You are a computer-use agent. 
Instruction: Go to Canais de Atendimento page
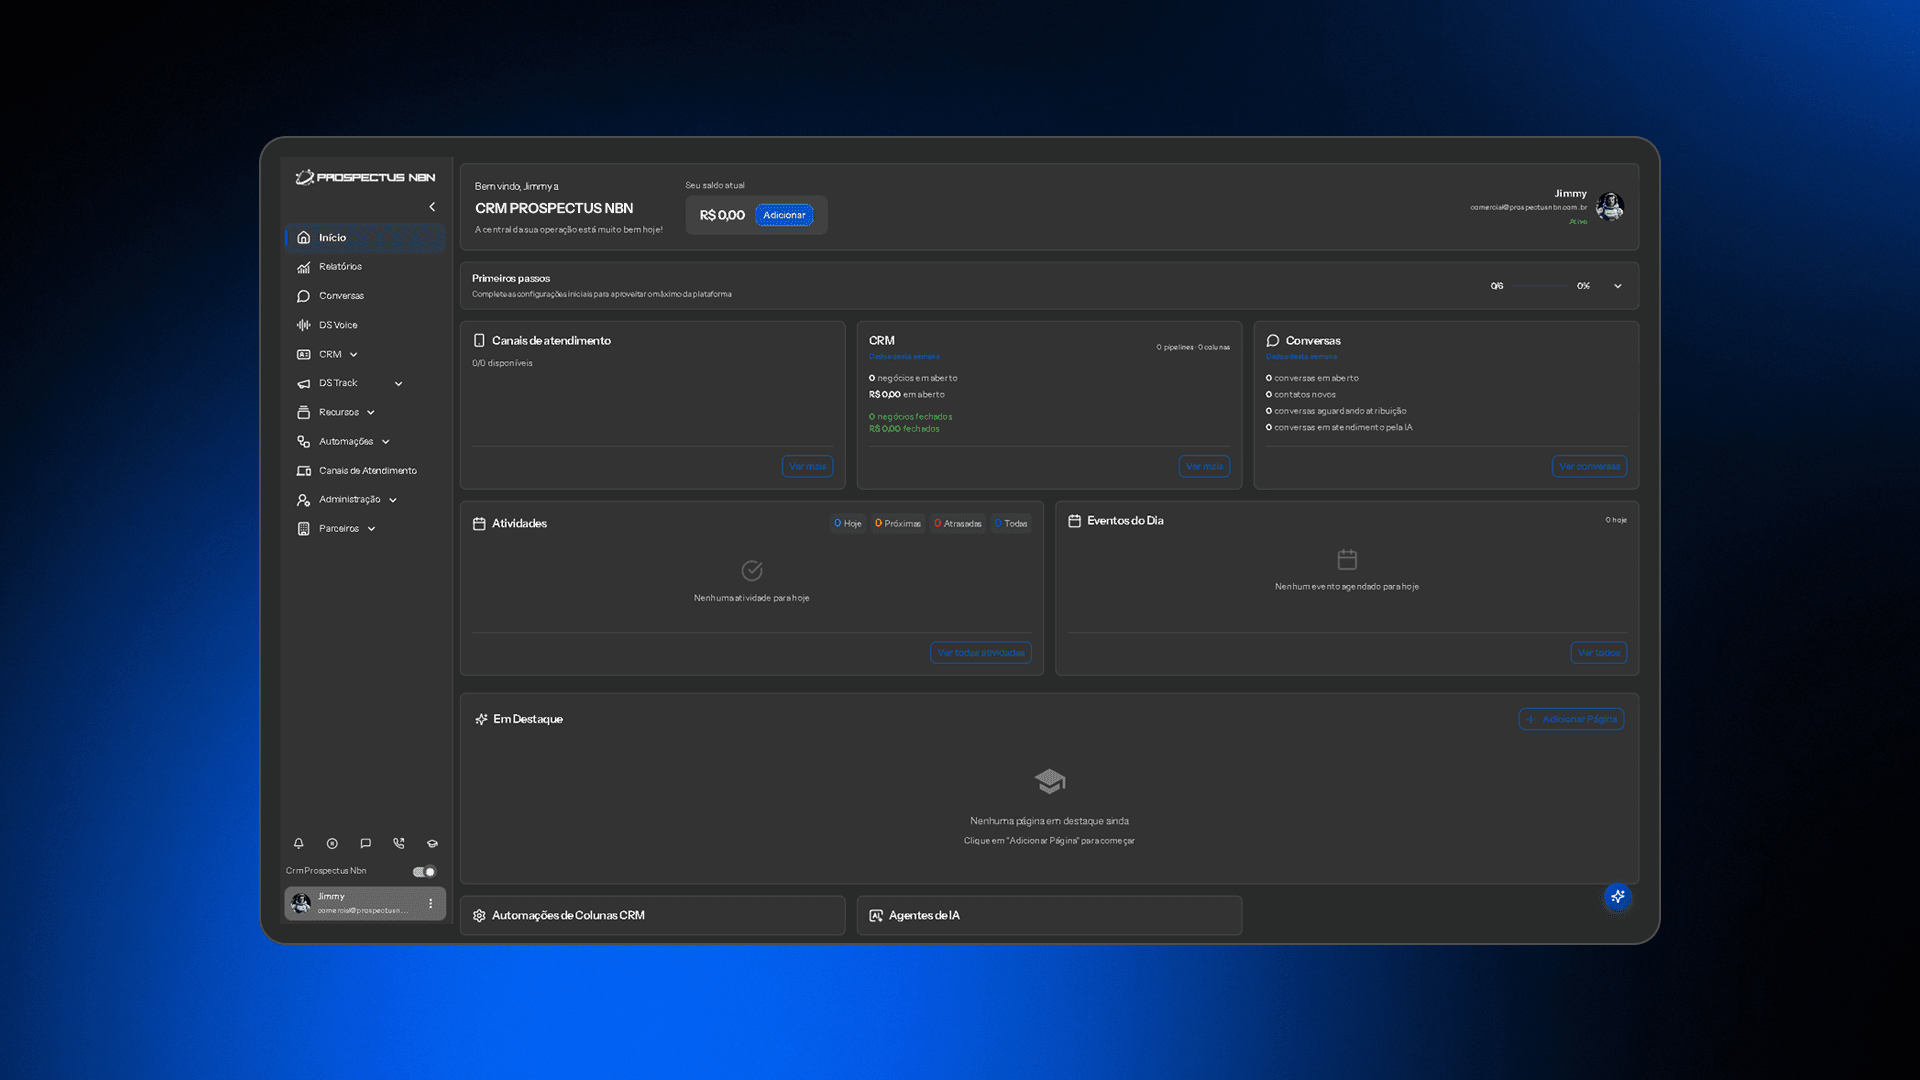(x=367, y=471)
